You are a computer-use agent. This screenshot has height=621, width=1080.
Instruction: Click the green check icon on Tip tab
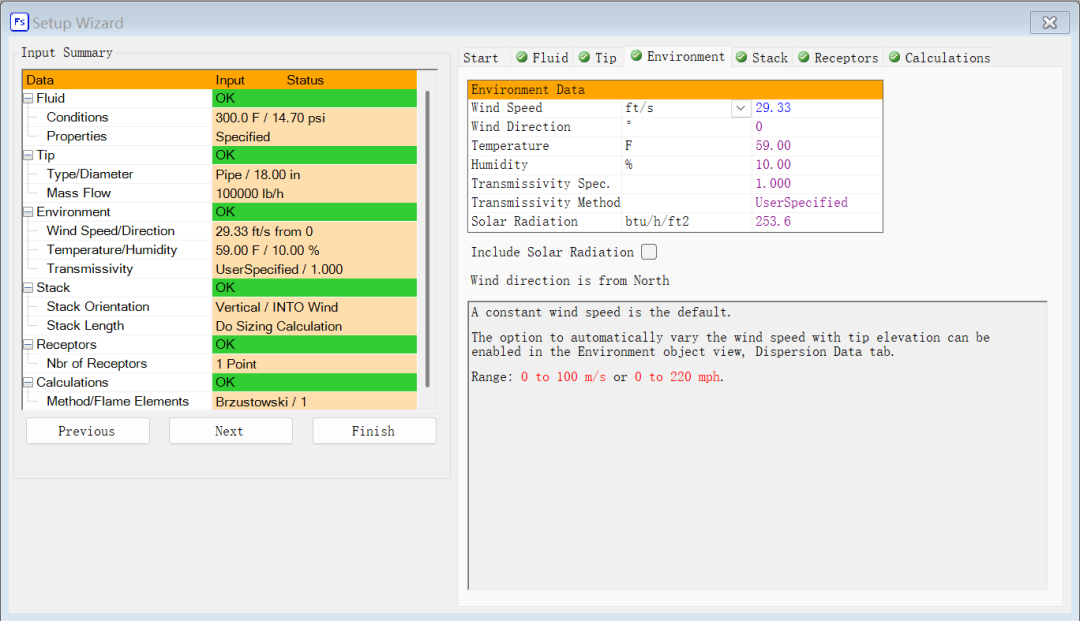584,57
